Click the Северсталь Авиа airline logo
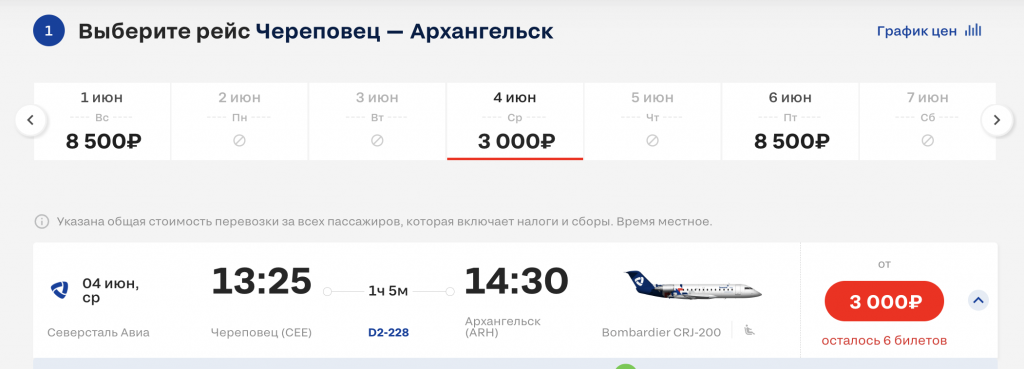Image resolution: width=1024 pixels, height=369 pixels. pyautogui.click(x=60, y=289)
